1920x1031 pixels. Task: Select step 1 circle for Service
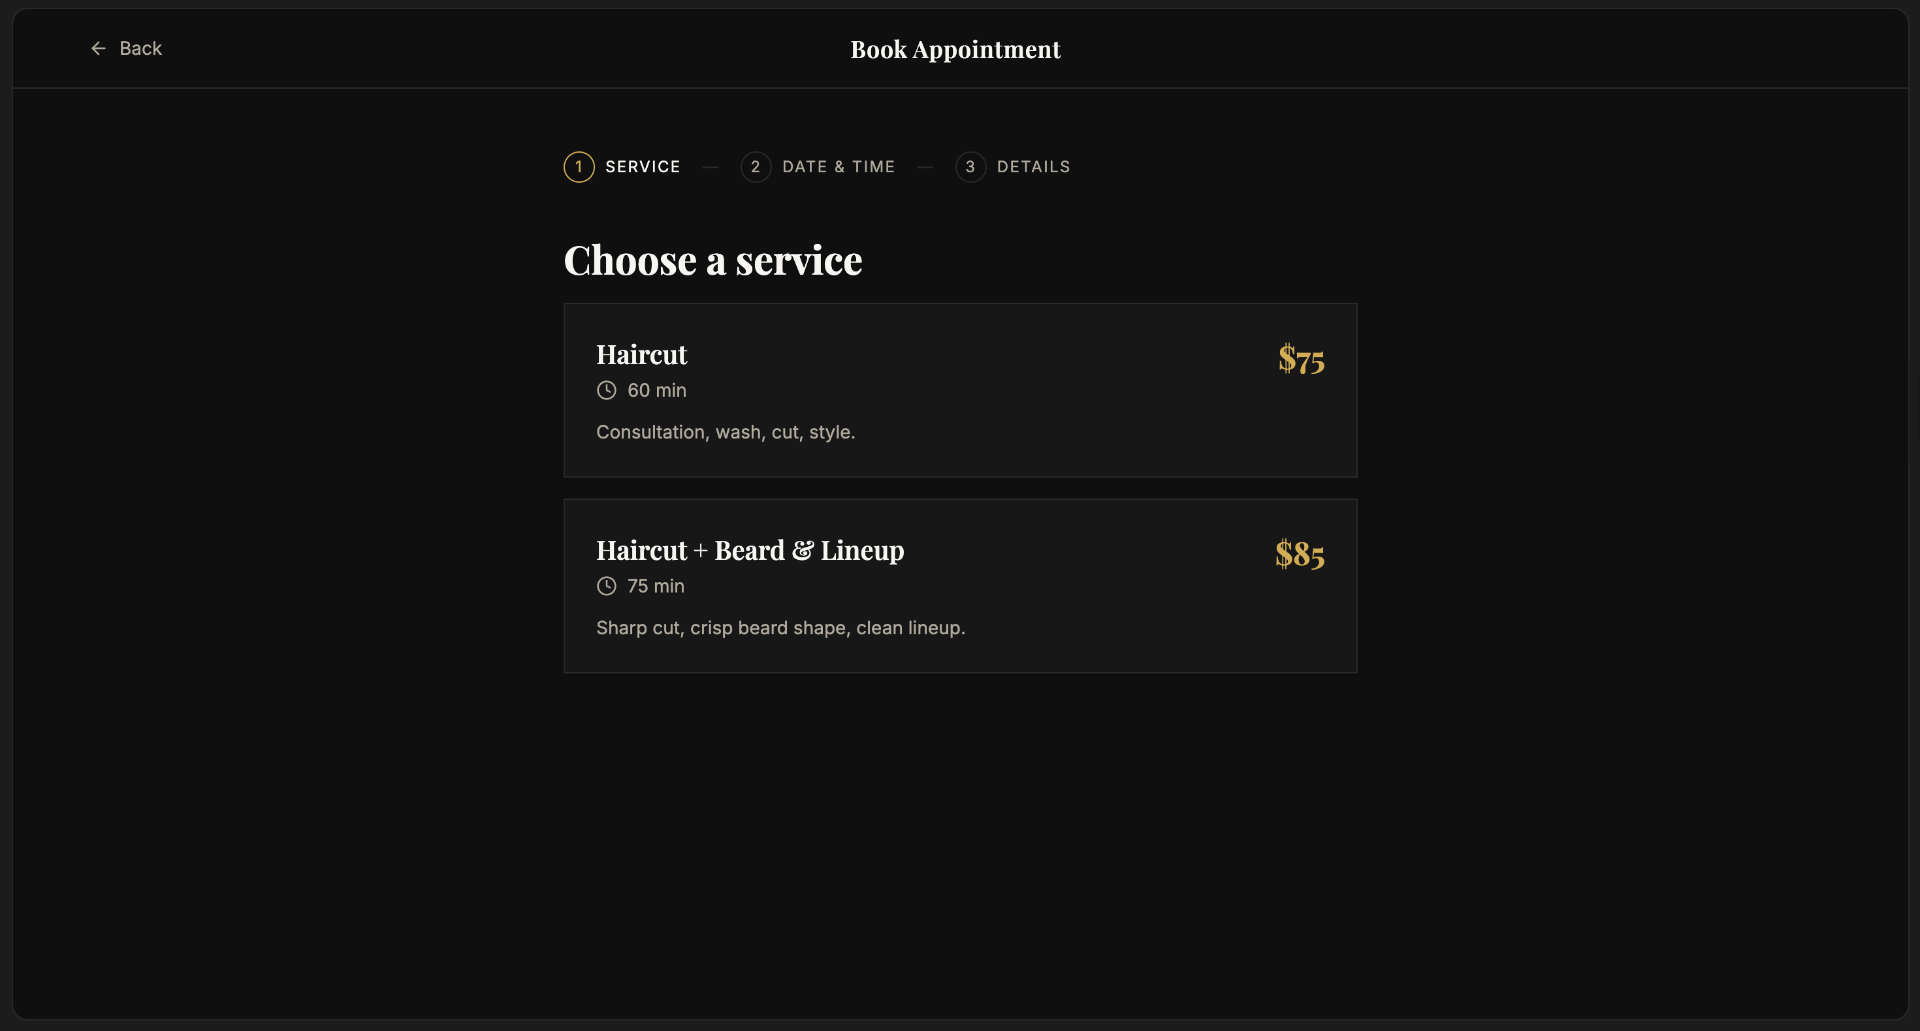coord(579,167)
